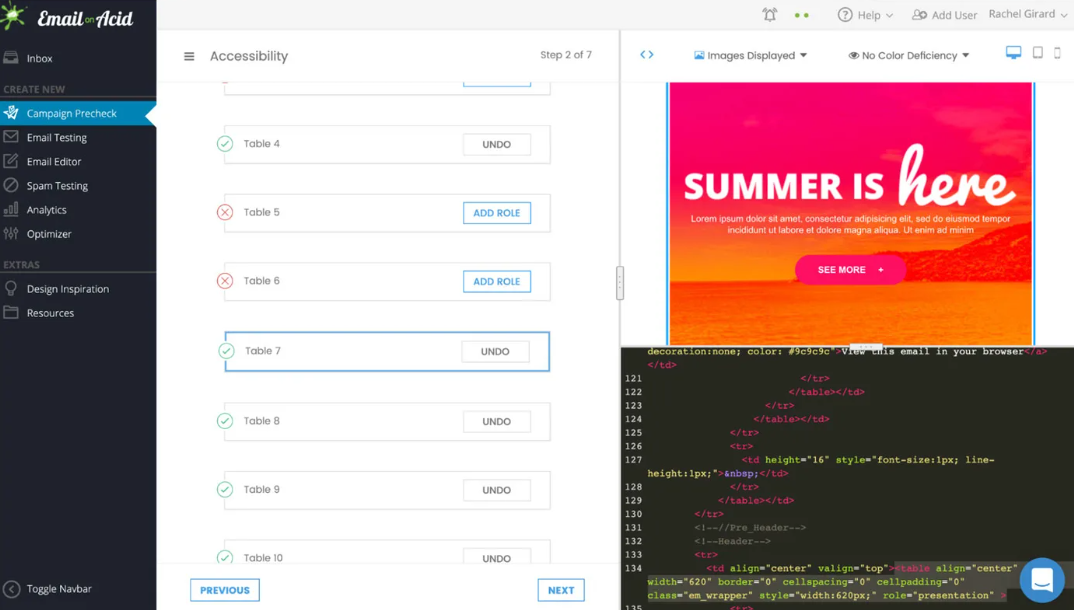1074x610 pixels.
Task: Open the hamburger menu beside Accessibility
Action: click(189, 56)
